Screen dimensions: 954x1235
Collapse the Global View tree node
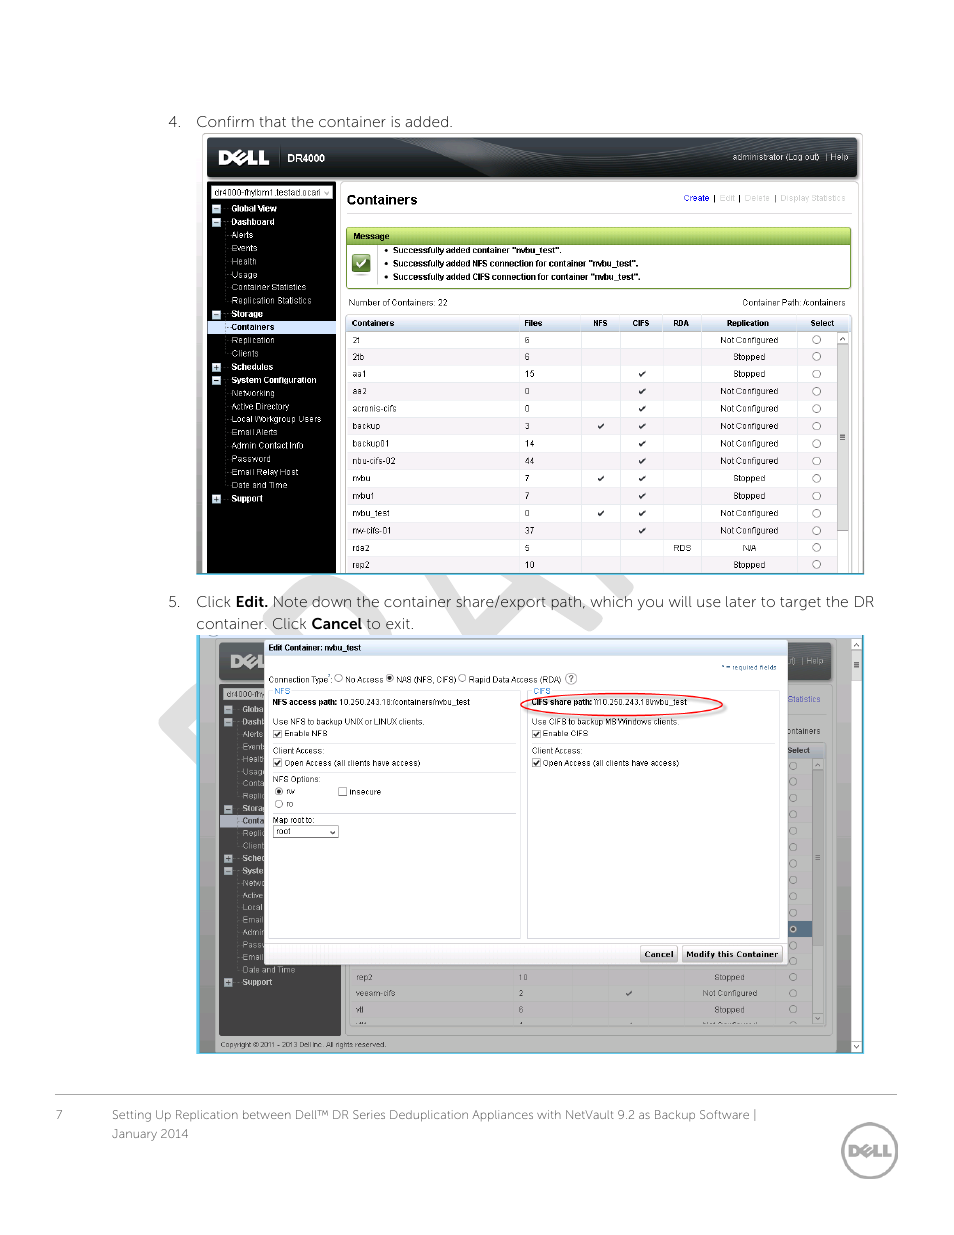pos(216,209)
